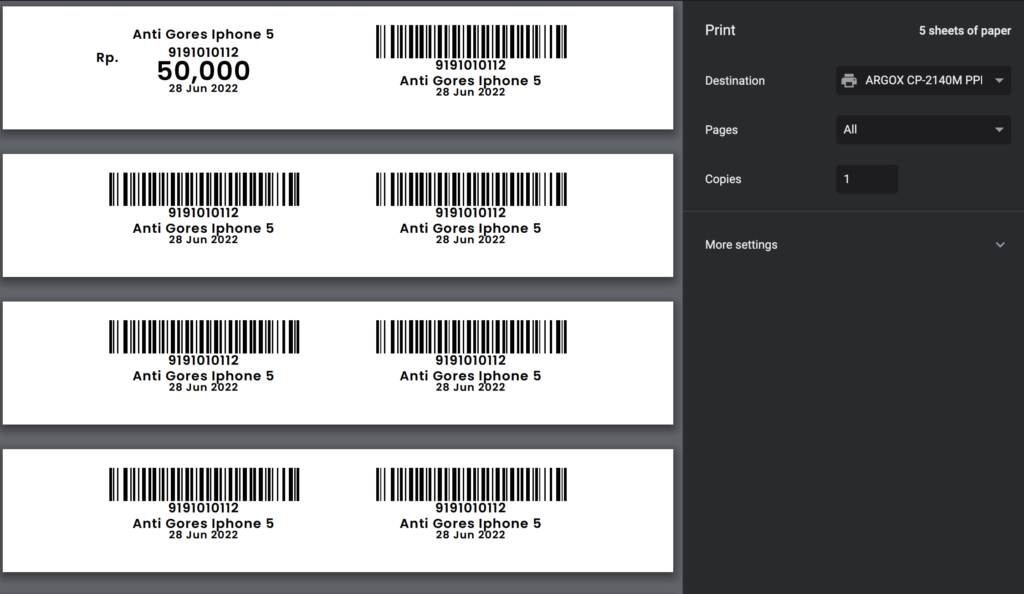The width and height of the screenshot is (1024, 594).
Task: Select left barcode on second preview page
Action: pos(204,189)
